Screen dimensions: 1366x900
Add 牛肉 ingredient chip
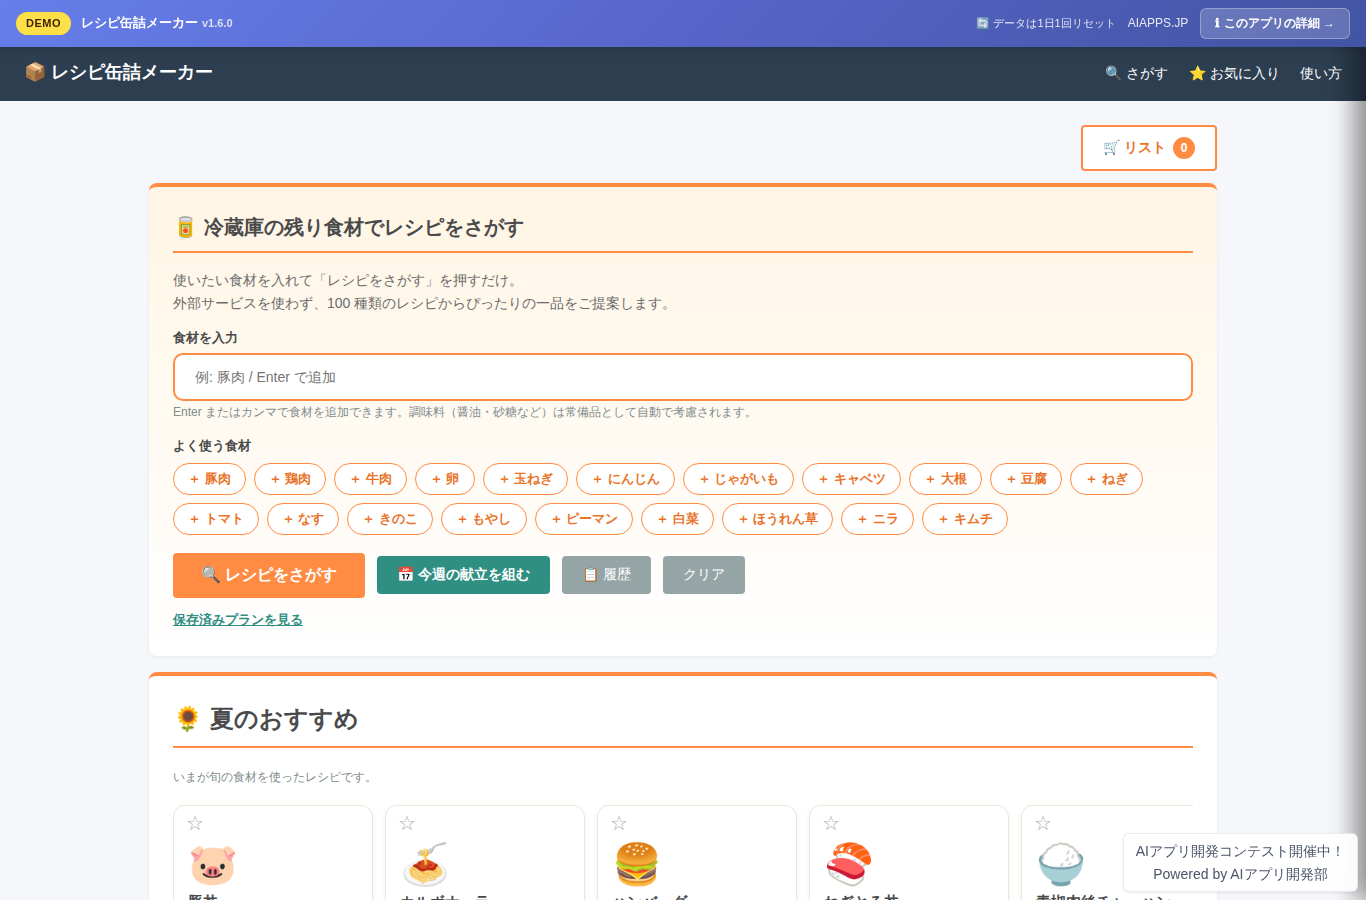370,479
